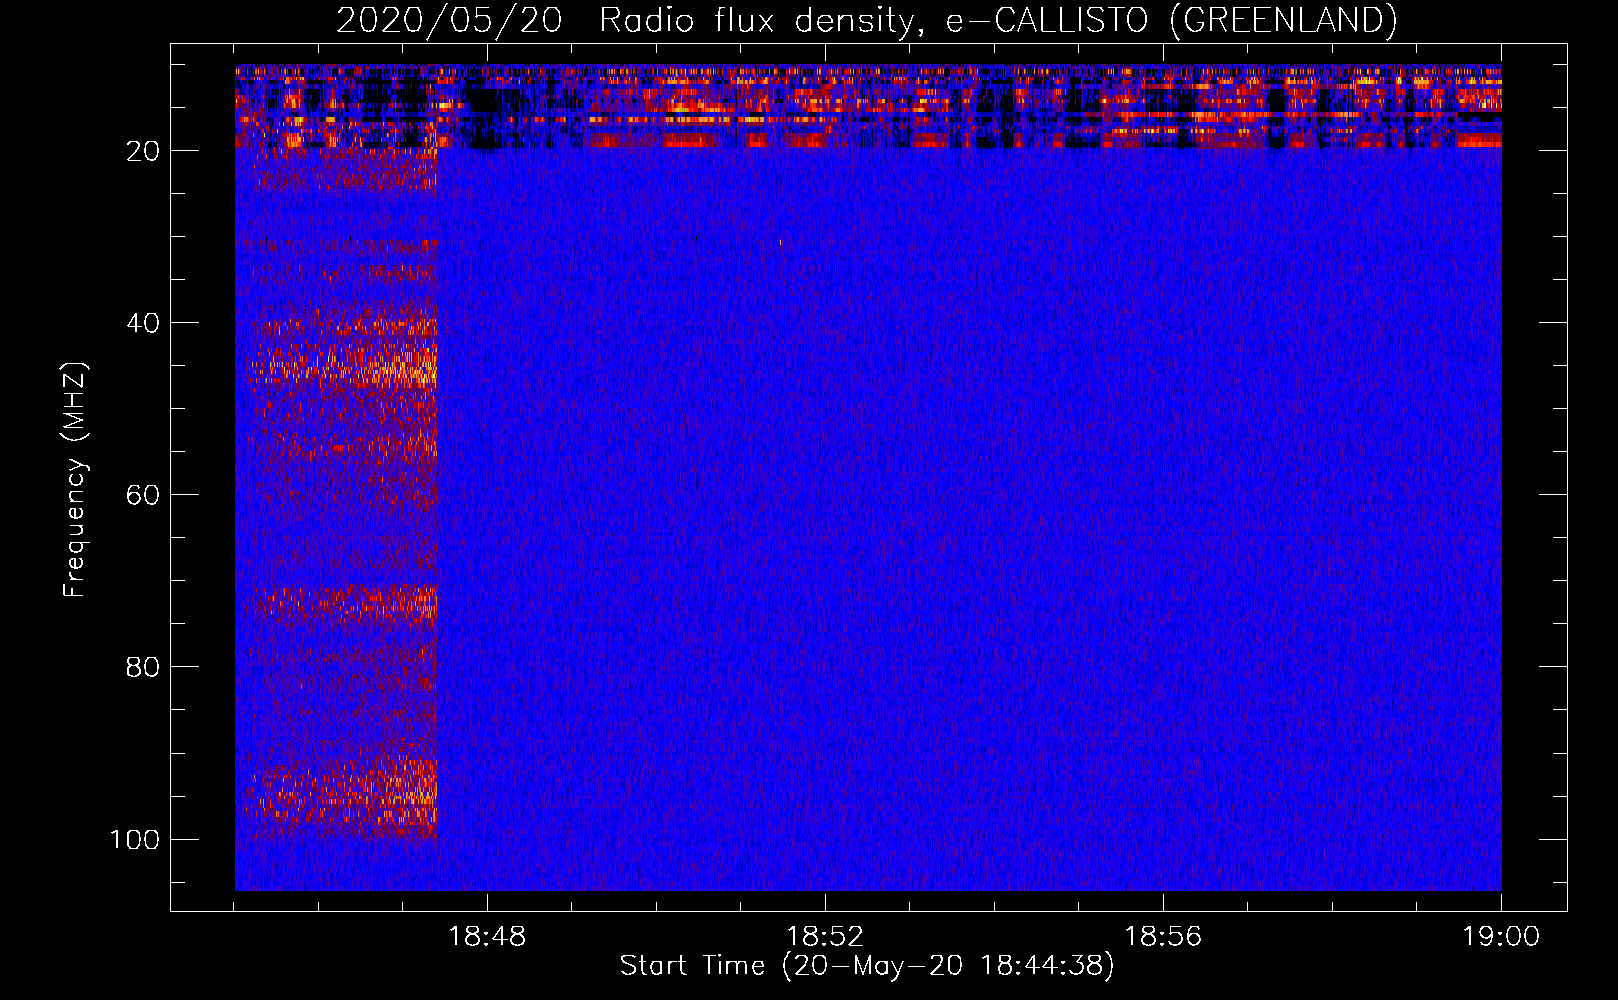Click the "Start Time (20-May-20 18:44:38)" label
This screenshot has width=1618, height=1000.
[867, 966]
